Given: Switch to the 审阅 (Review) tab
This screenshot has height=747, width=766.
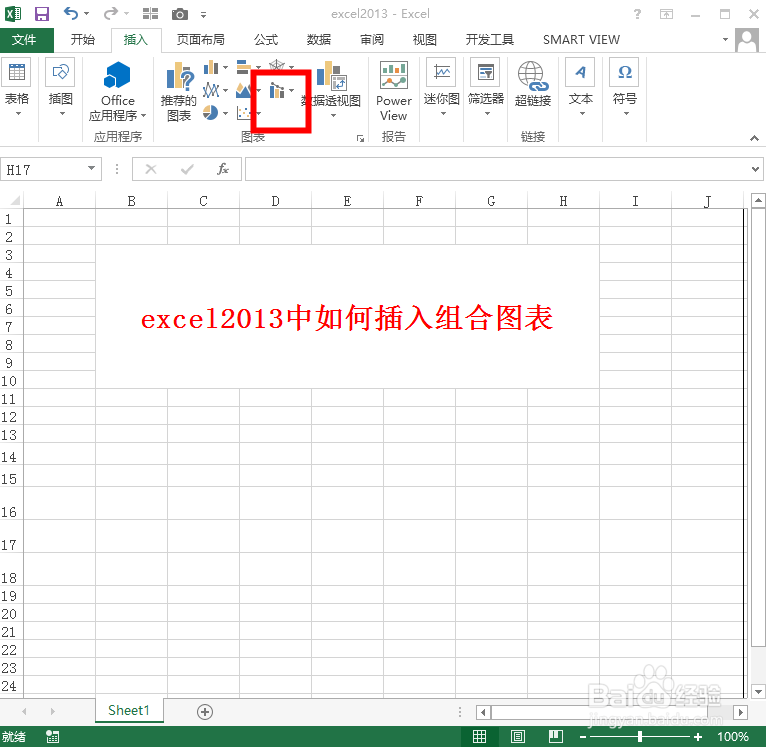Looking at the screenshot, I should [x=372, y=40].
